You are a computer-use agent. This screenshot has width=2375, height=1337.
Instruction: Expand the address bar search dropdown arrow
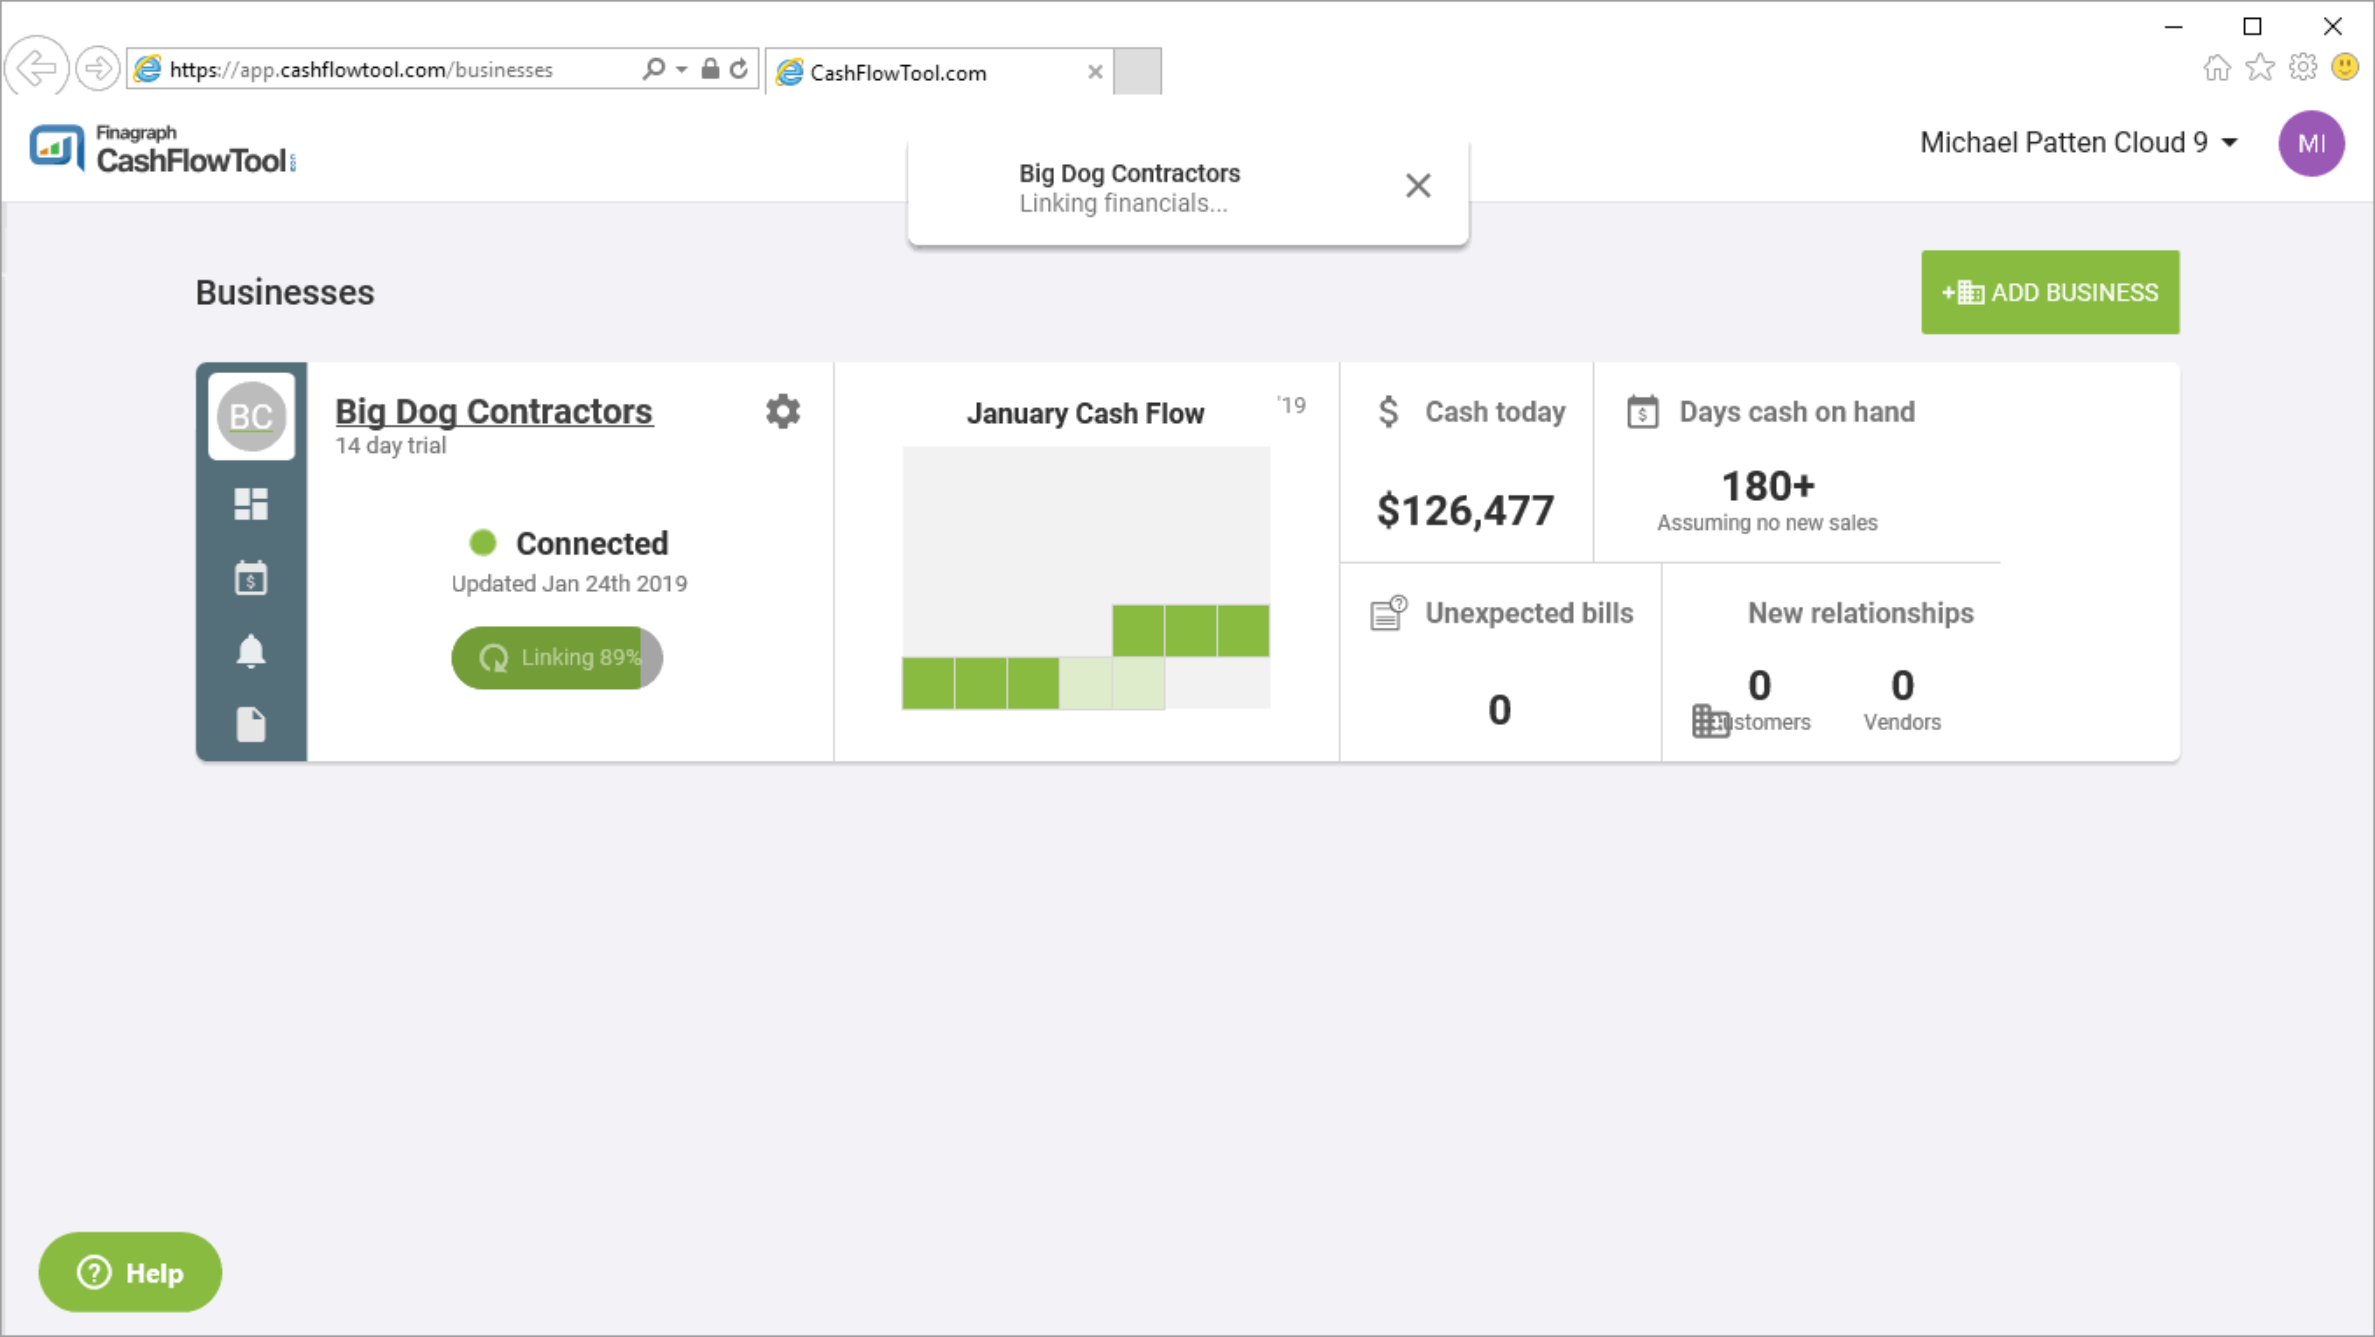(x=681, y=69)
